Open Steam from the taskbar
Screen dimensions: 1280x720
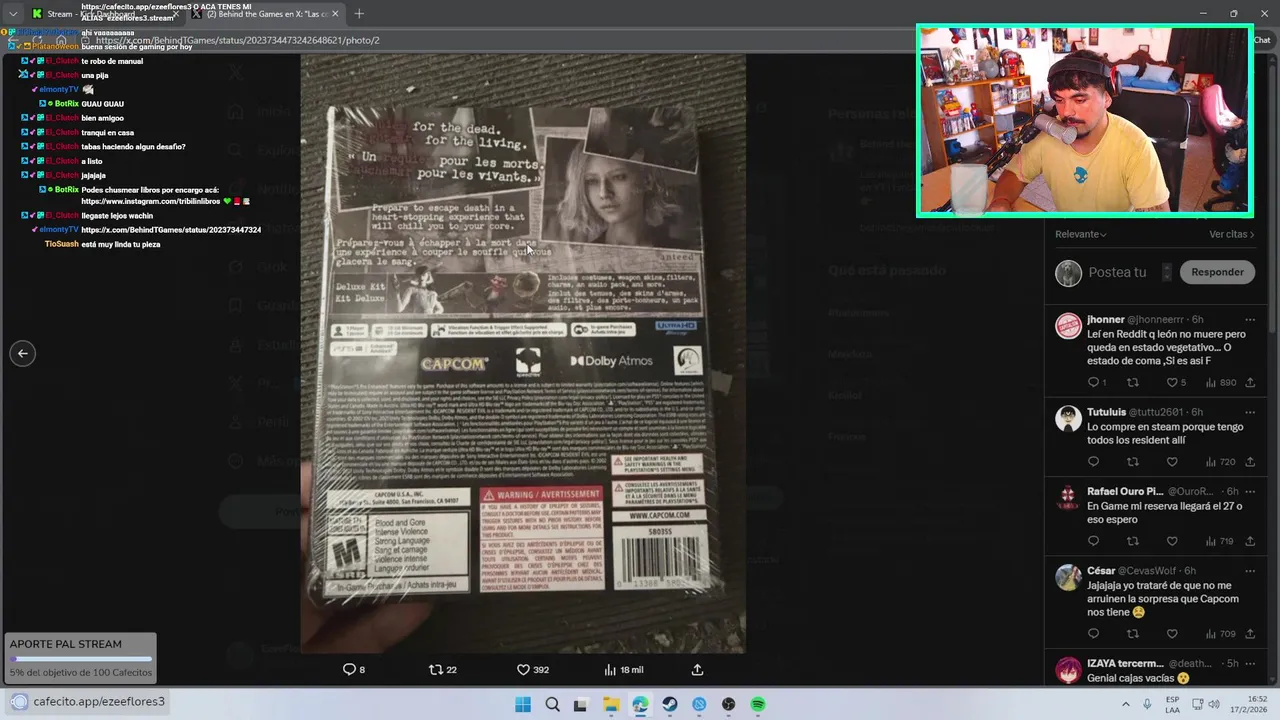tap(670, 705)
